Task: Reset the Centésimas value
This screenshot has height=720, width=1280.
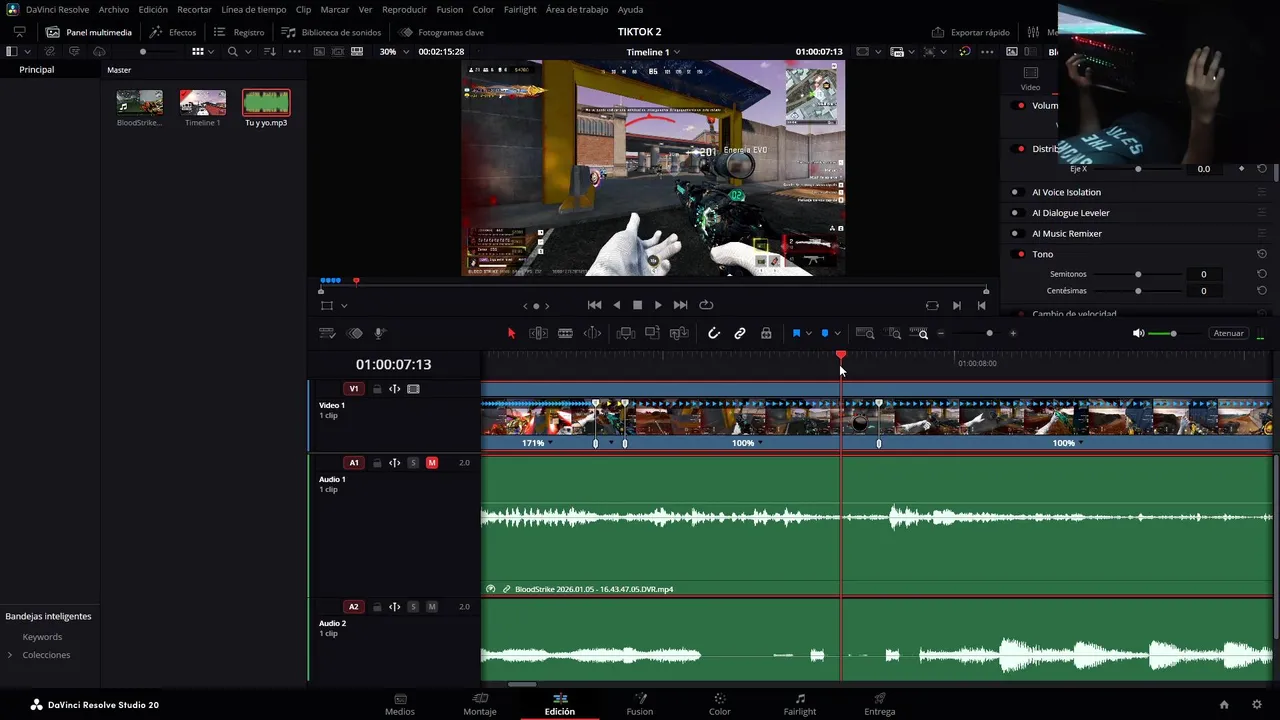Action: (x=1262, y=291)
